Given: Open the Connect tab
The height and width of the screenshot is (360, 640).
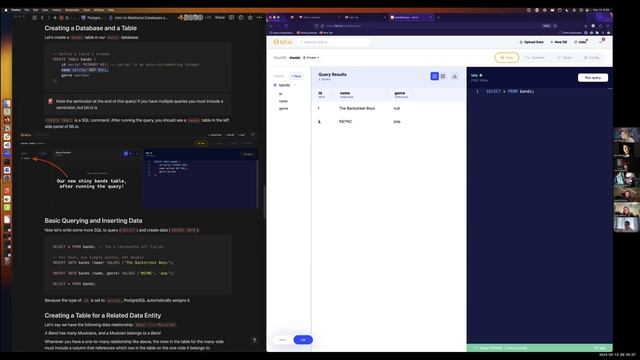Looking at the screenshot, I should pyautogui.click(x=535, y=58).
